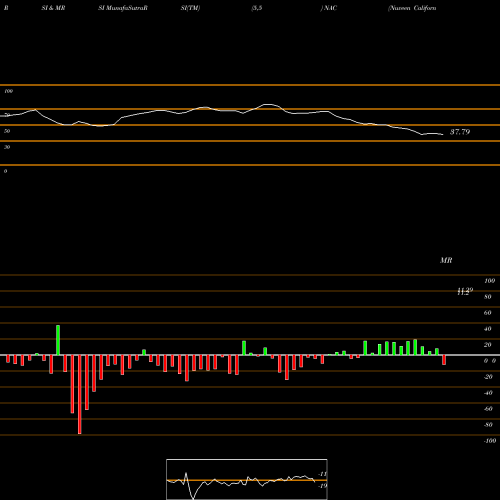This screenshot has height=500, width=500.
Task: Click the MR axis label -80 on right
Action: tap(488, 425)
